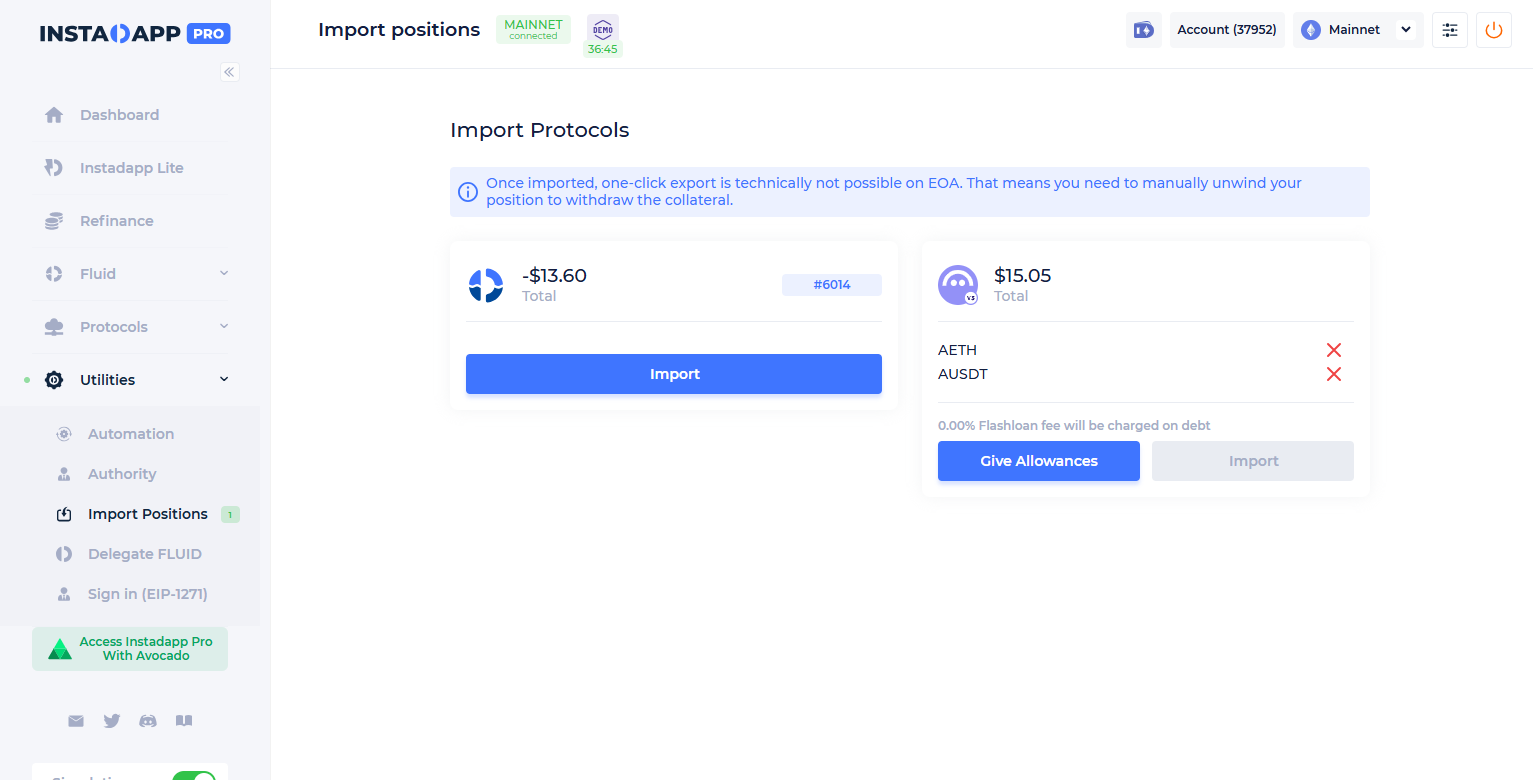This screenshot has height=780, width=1533.
Task: Click Access Instadapp Pro With Avocado
Action: (x=130, y=649)
